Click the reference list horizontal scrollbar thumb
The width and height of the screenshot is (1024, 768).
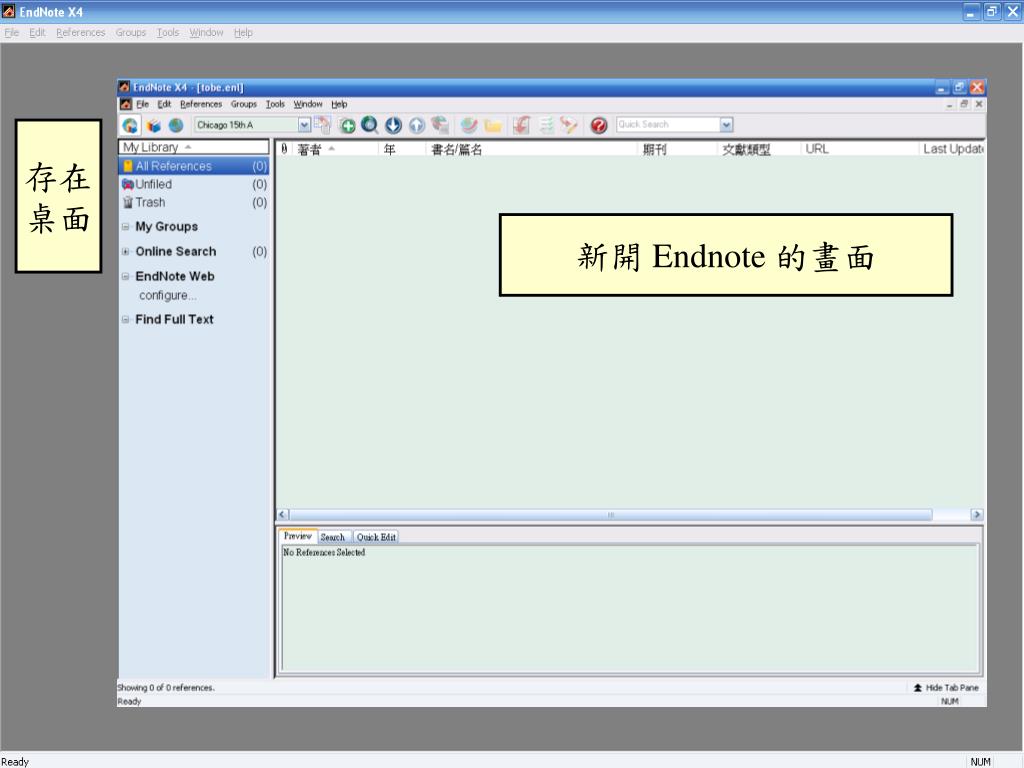611,515
